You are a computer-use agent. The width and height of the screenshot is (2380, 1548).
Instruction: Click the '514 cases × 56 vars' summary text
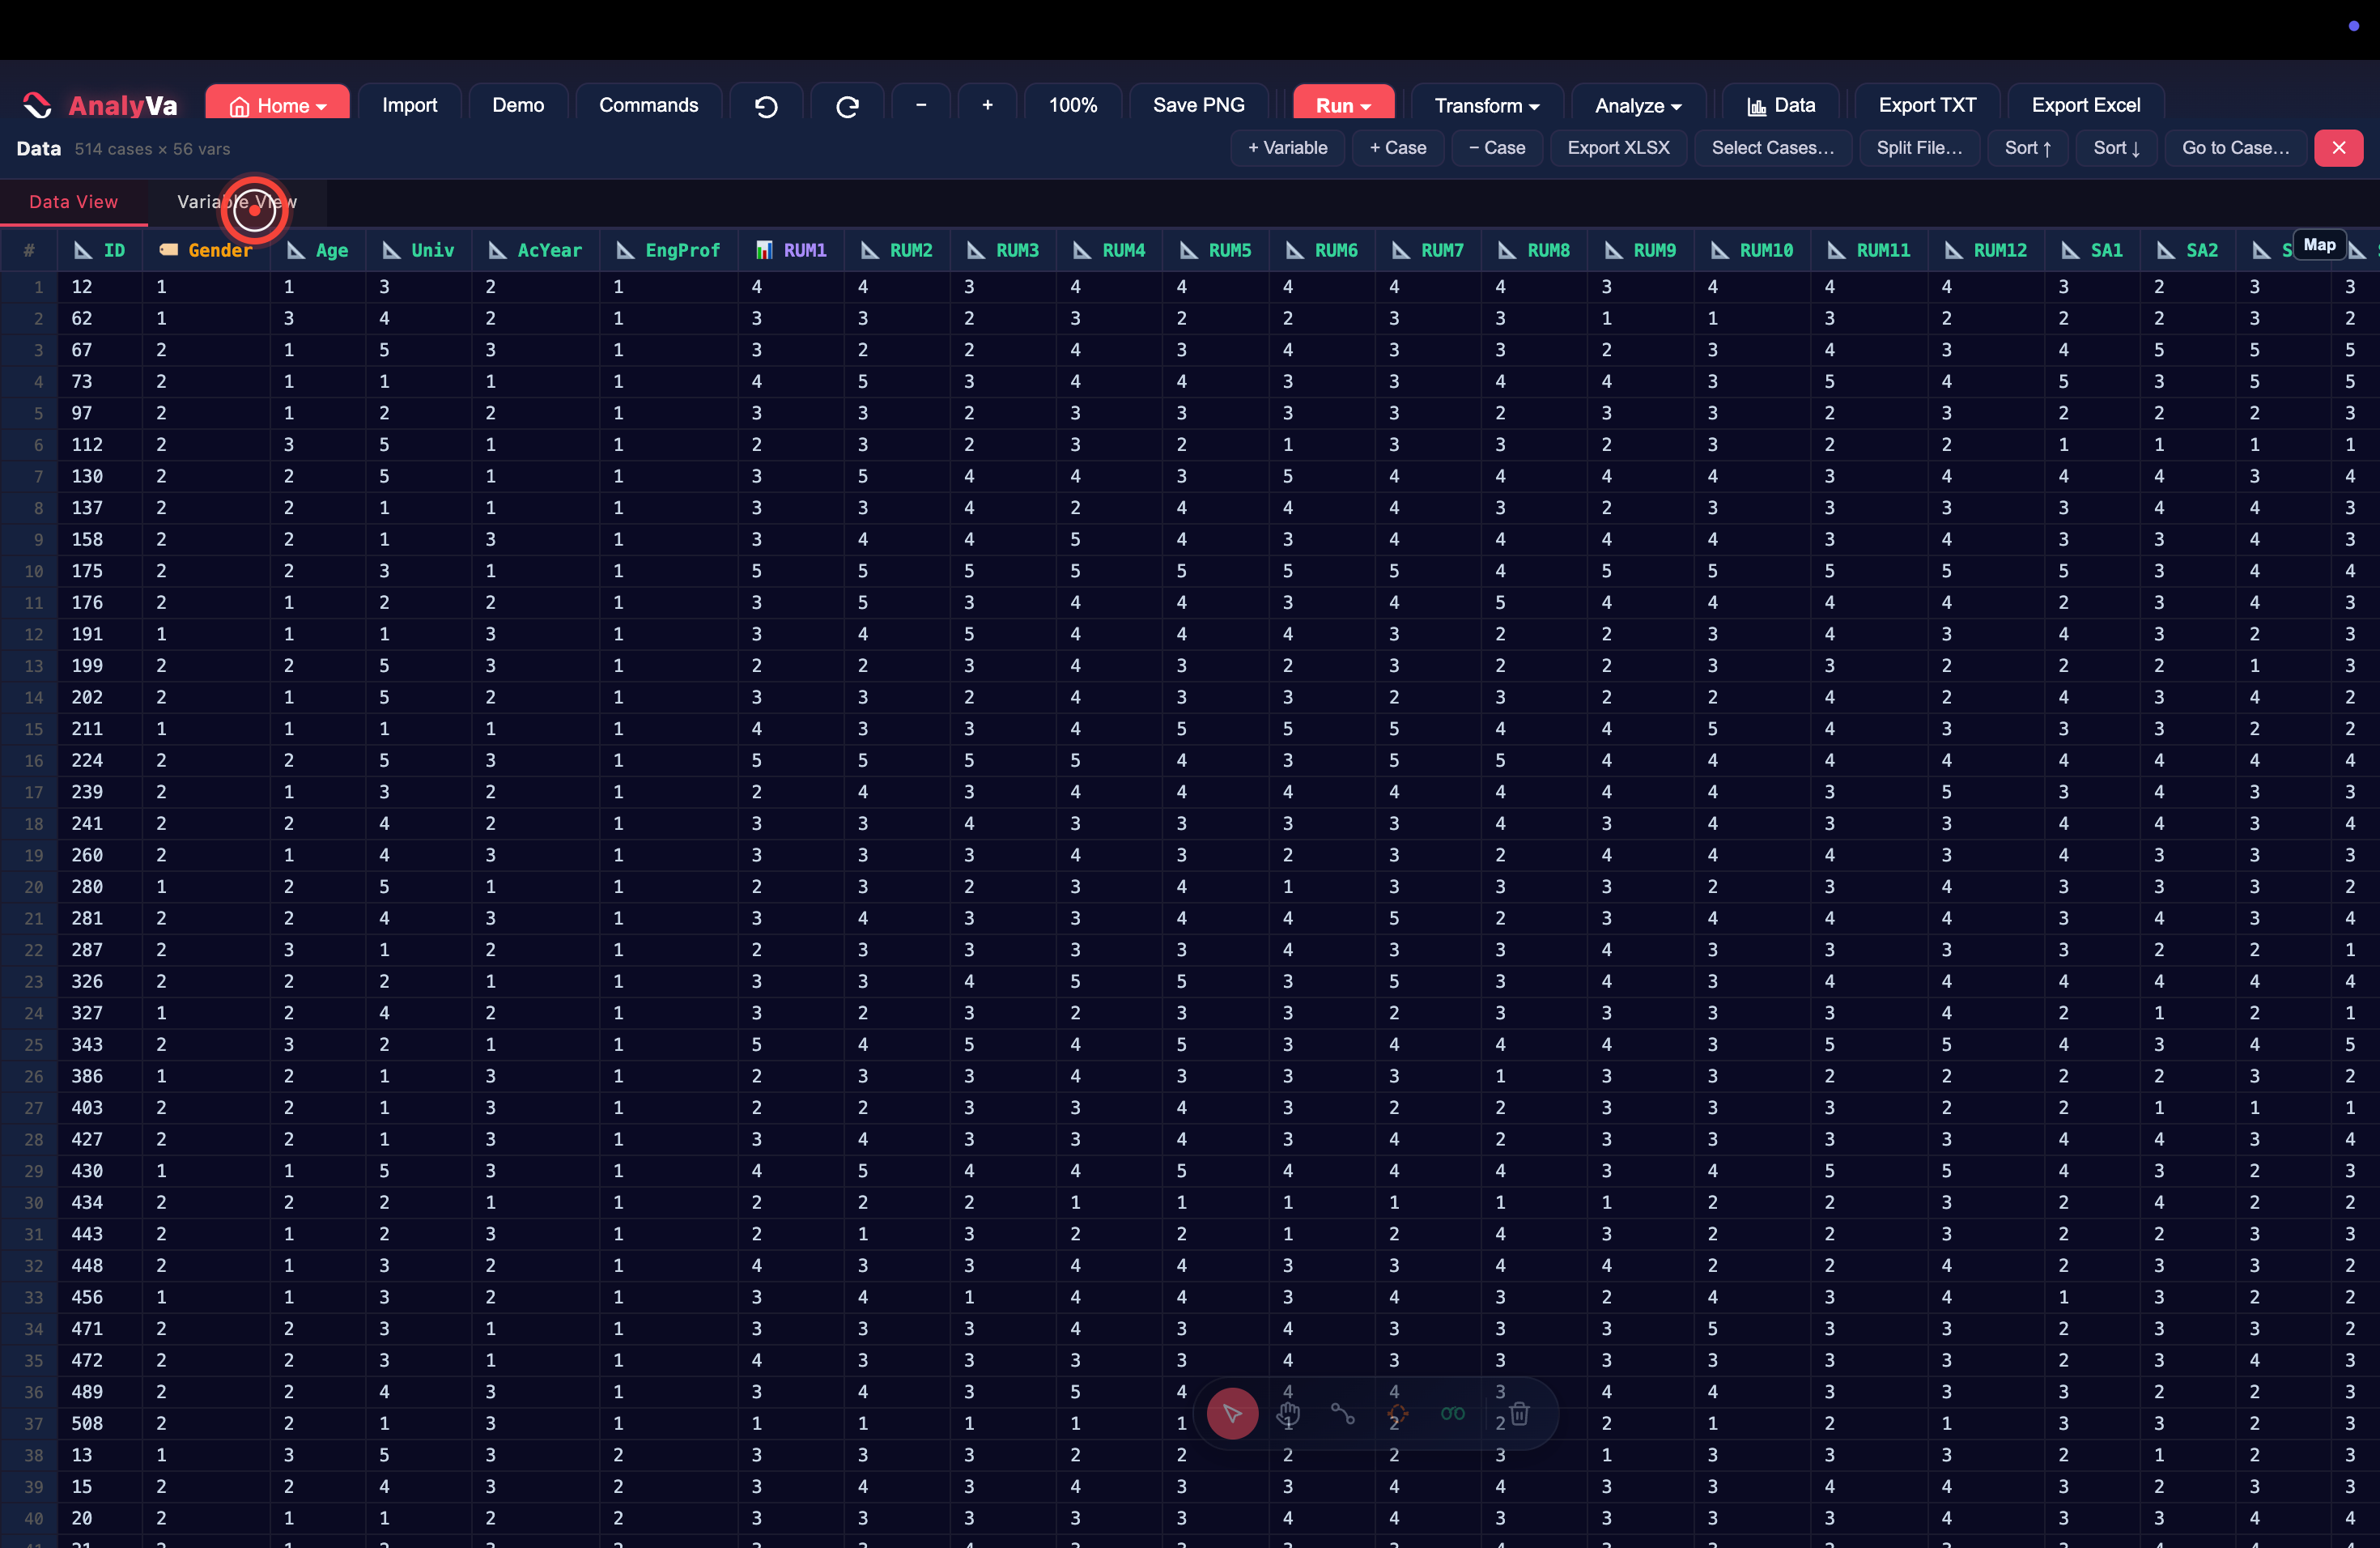[152, 149]
